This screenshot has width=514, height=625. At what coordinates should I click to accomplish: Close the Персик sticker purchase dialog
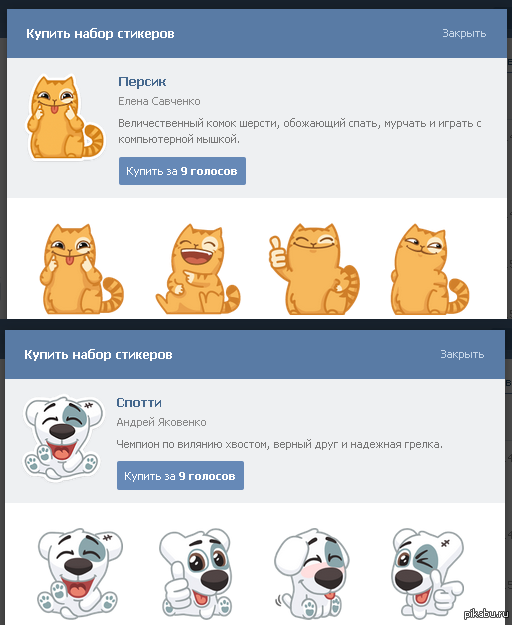click(x=464, y=33)
